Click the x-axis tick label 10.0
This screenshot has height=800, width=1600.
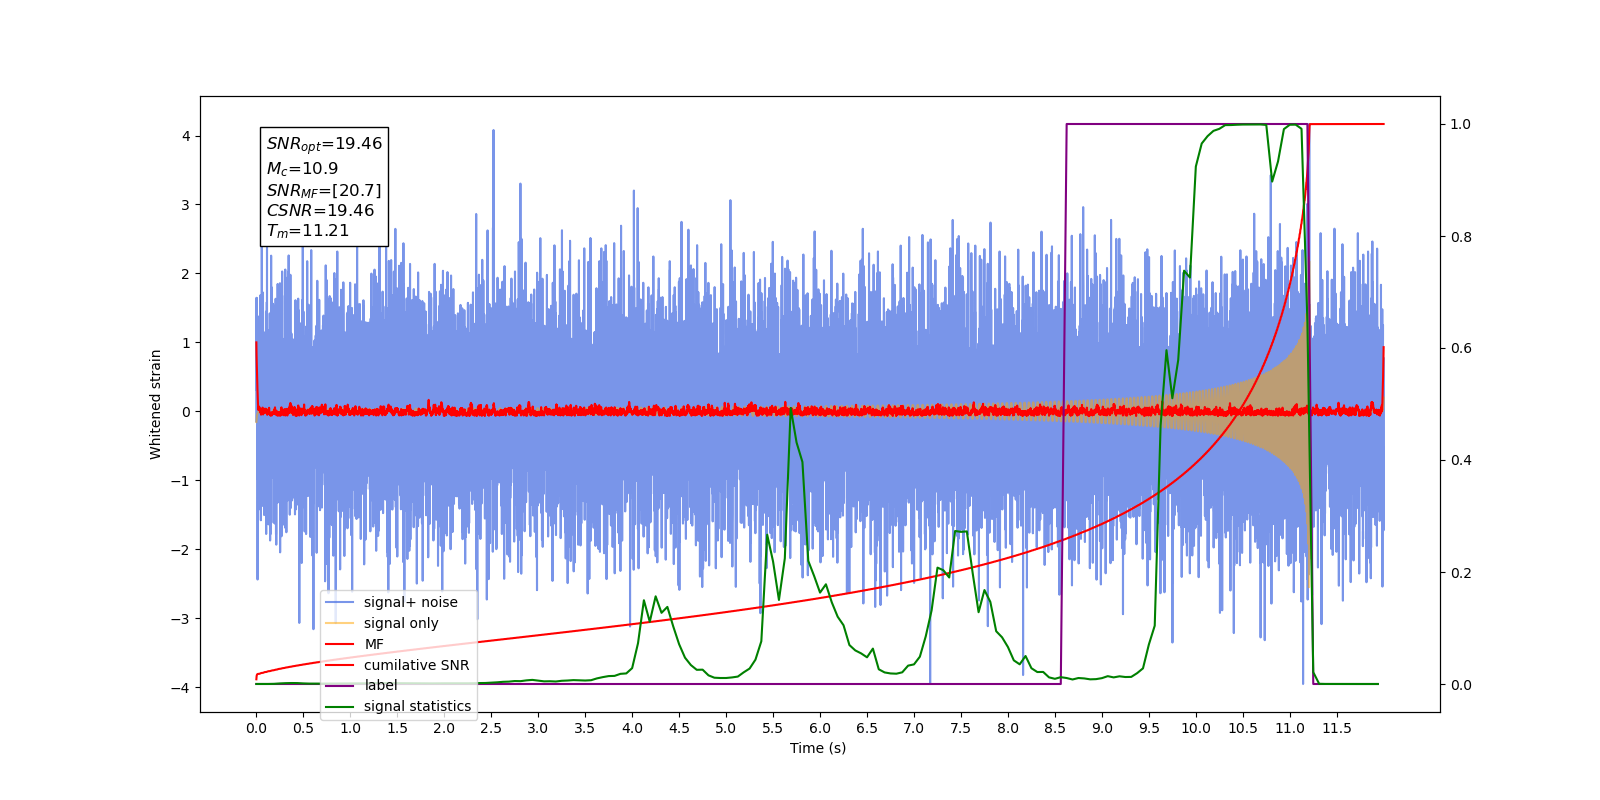tap(1196, 728)
